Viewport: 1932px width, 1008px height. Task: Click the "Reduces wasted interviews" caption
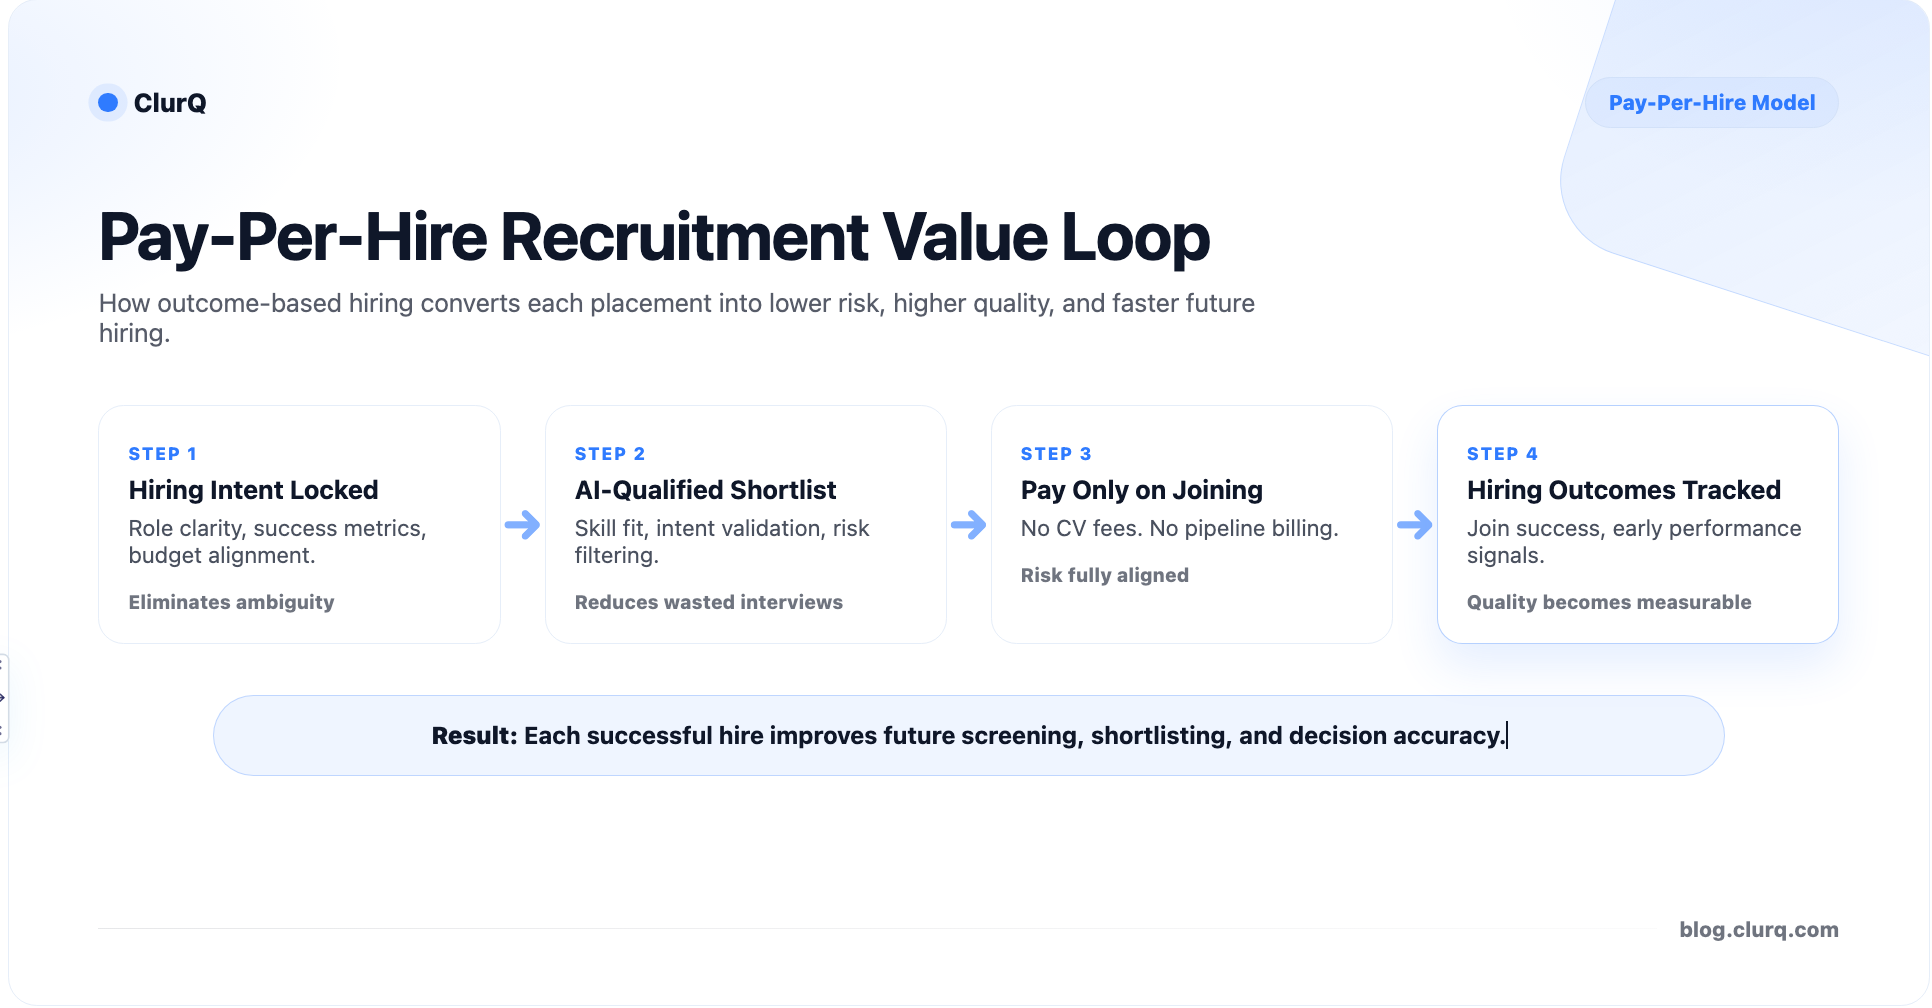coord(708,602)
